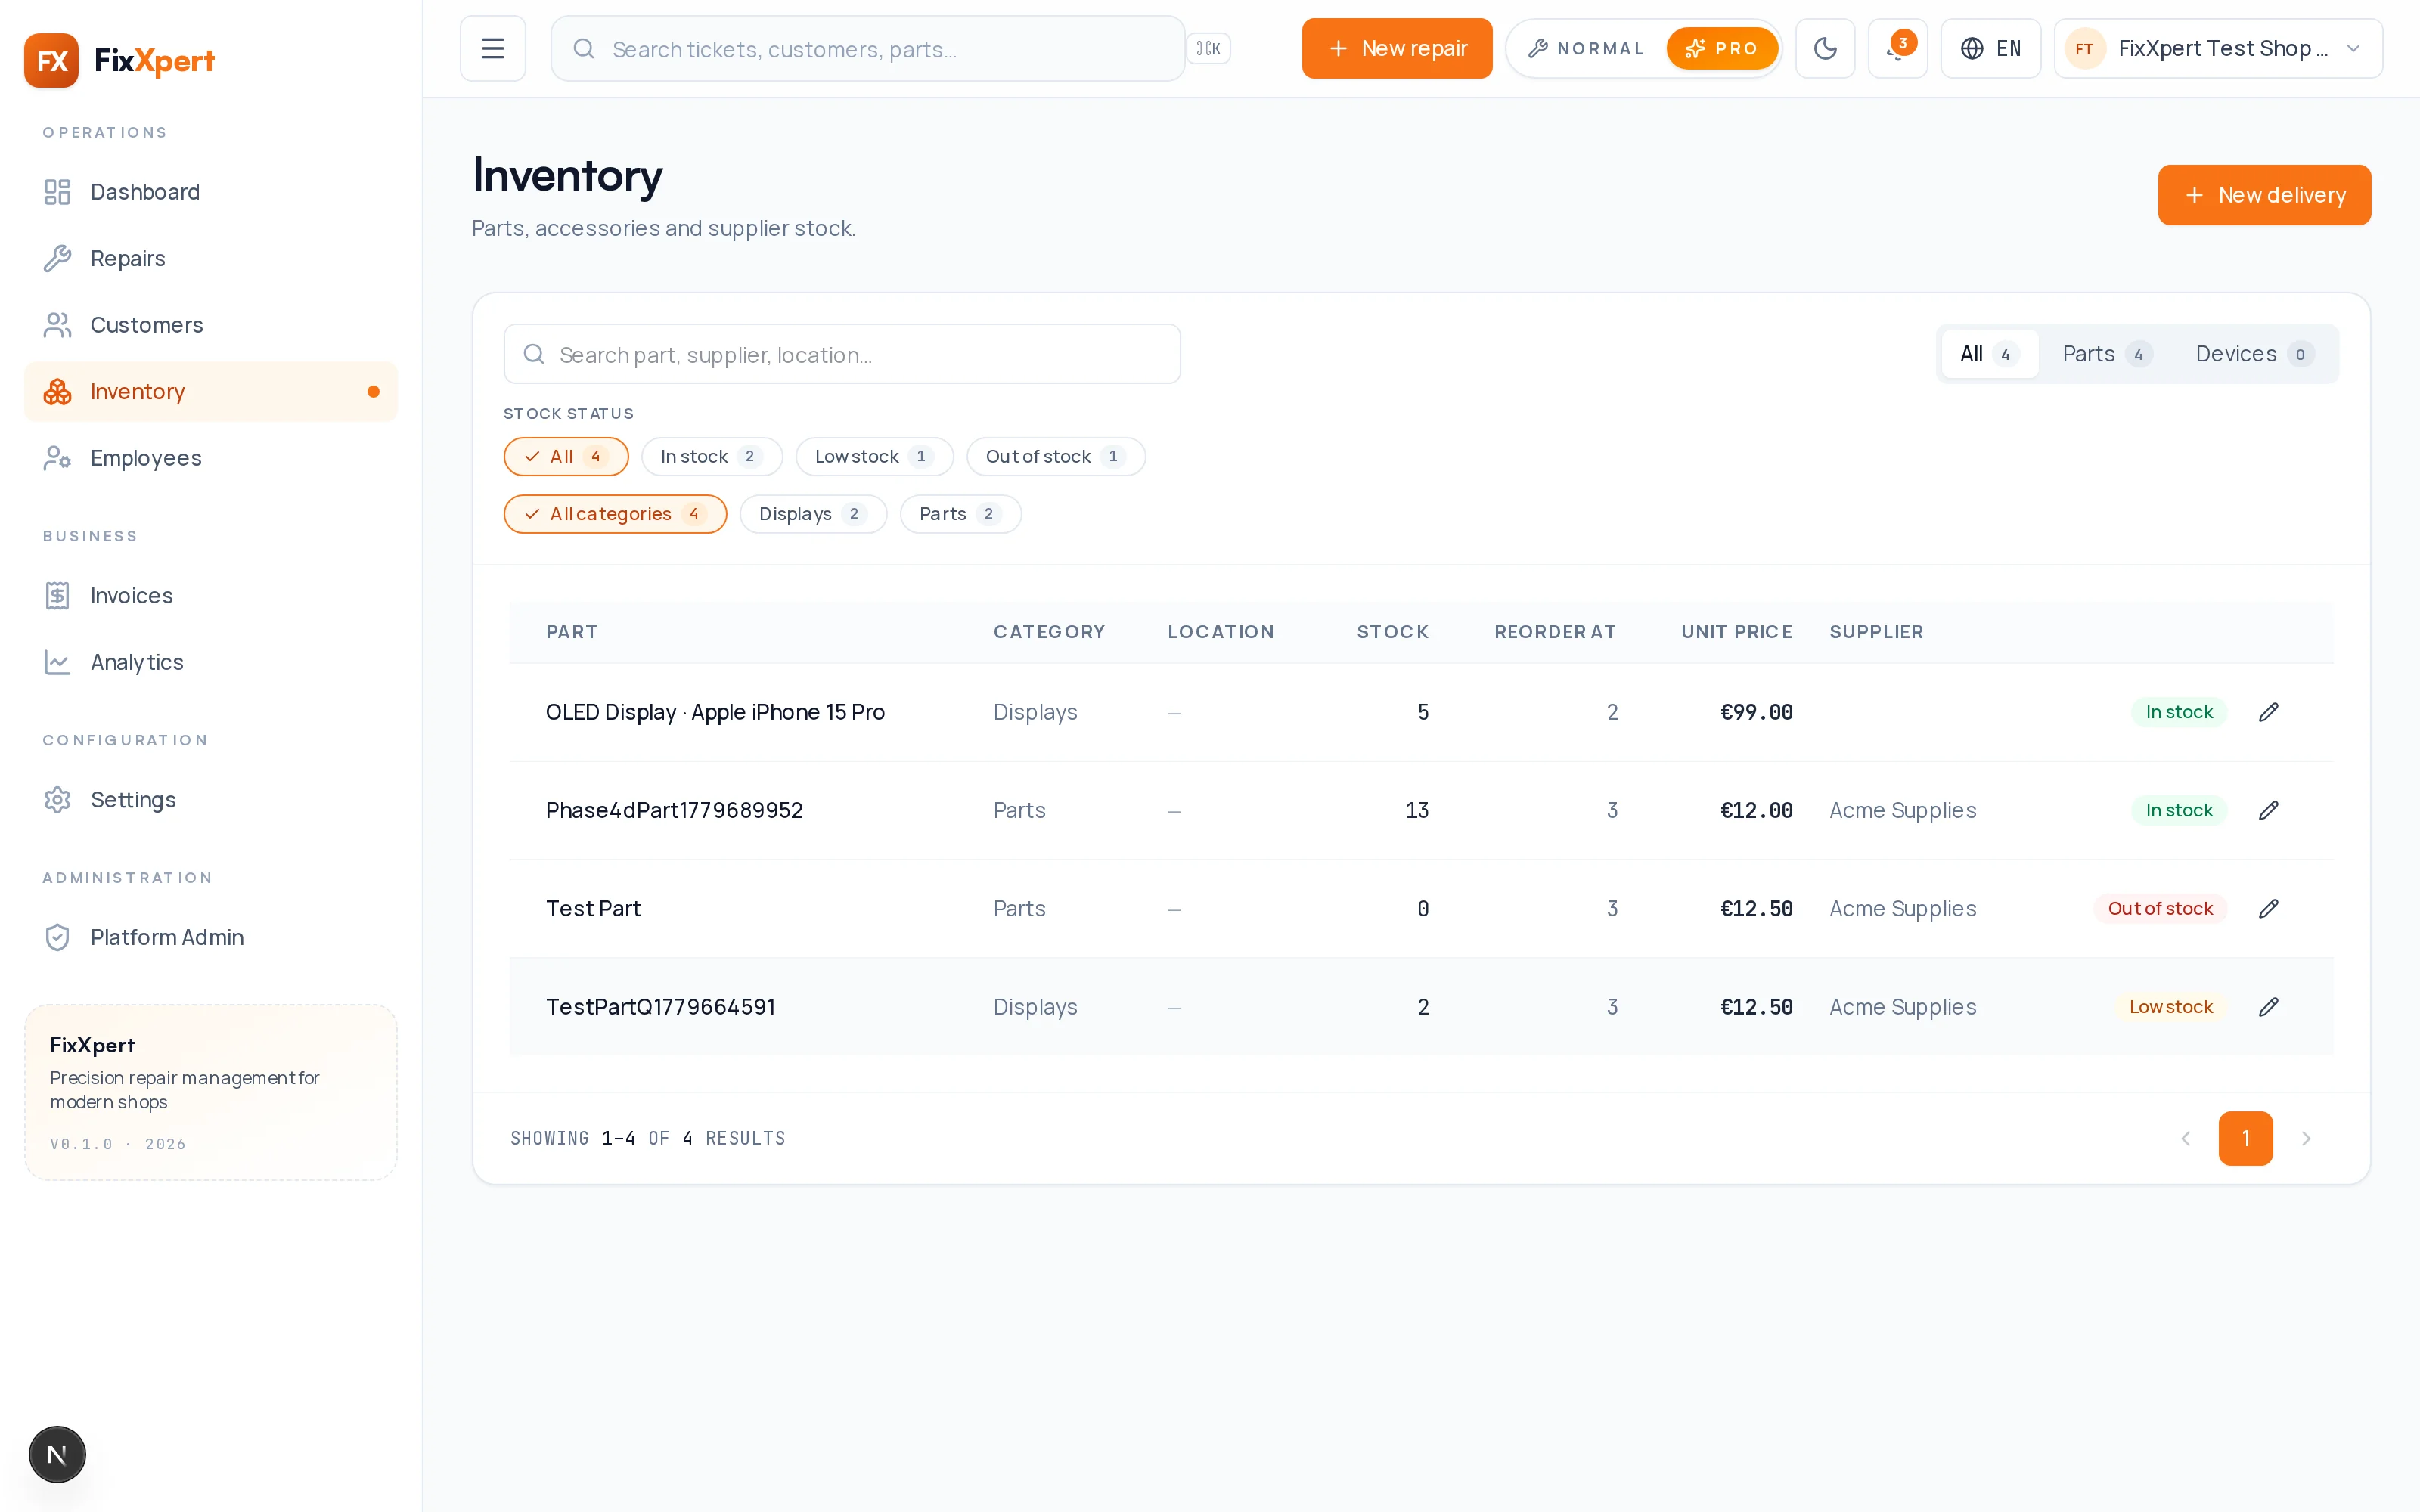Toggle the sidebar with the hamburger menu
The height and width of the screenshot is (1512, 2420).
tap(492, 48)
